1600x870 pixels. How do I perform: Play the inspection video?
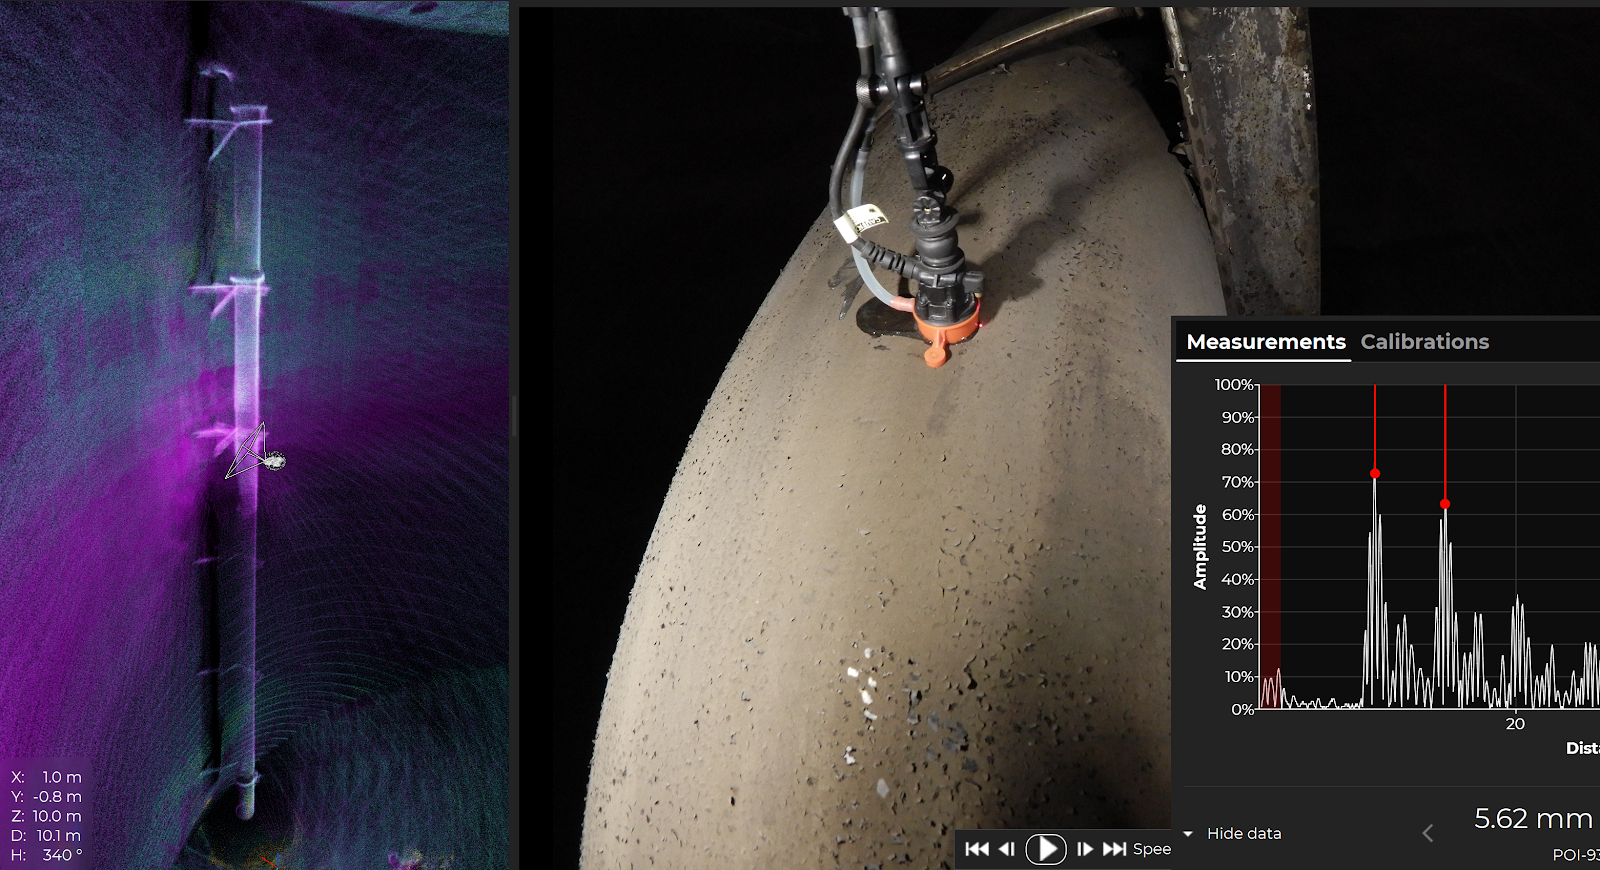point(1046,849)
